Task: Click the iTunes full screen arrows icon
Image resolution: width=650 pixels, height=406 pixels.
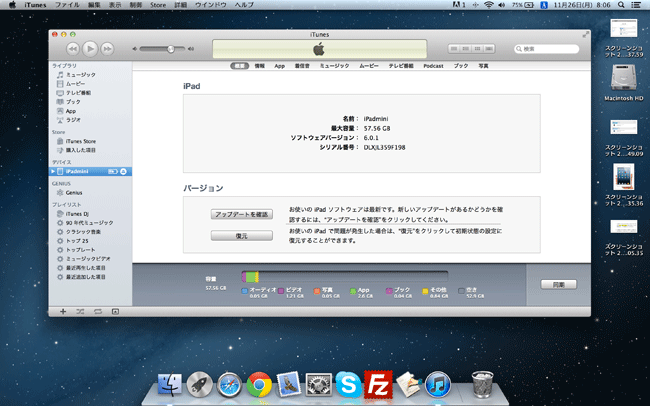Action: click(x=585, y=35)
